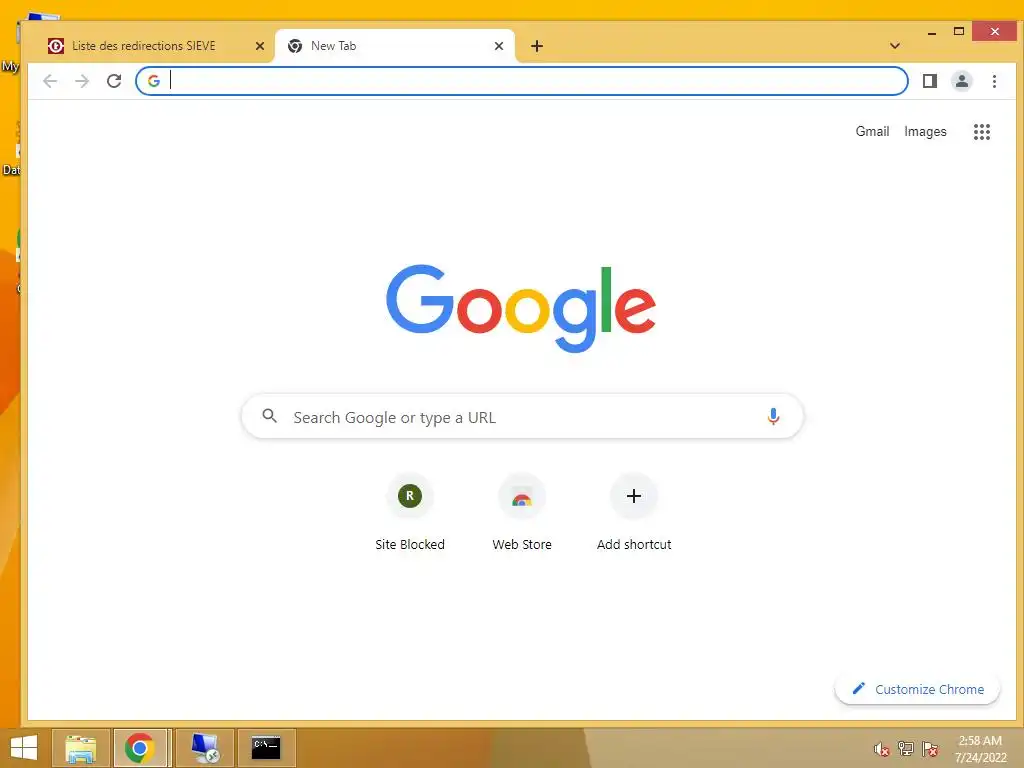Image resolution: width=1024 pixels, height=768 pixels.
Task: Add a new shortcut tile
Action: tap(633, 515)
